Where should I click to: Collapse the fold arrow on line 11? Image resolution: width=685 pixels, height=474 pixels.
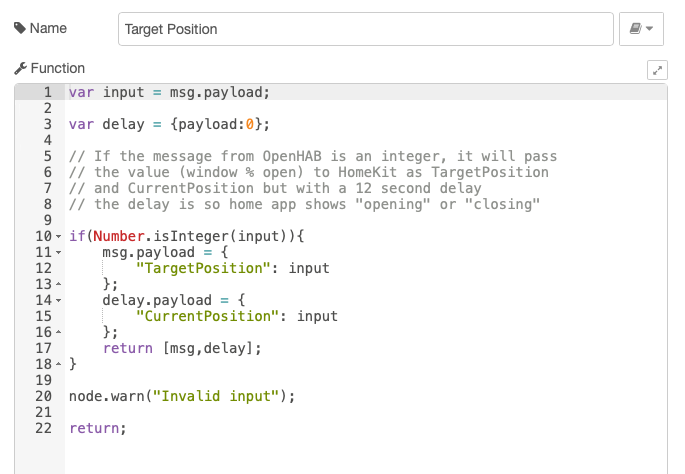pos(59,253)
